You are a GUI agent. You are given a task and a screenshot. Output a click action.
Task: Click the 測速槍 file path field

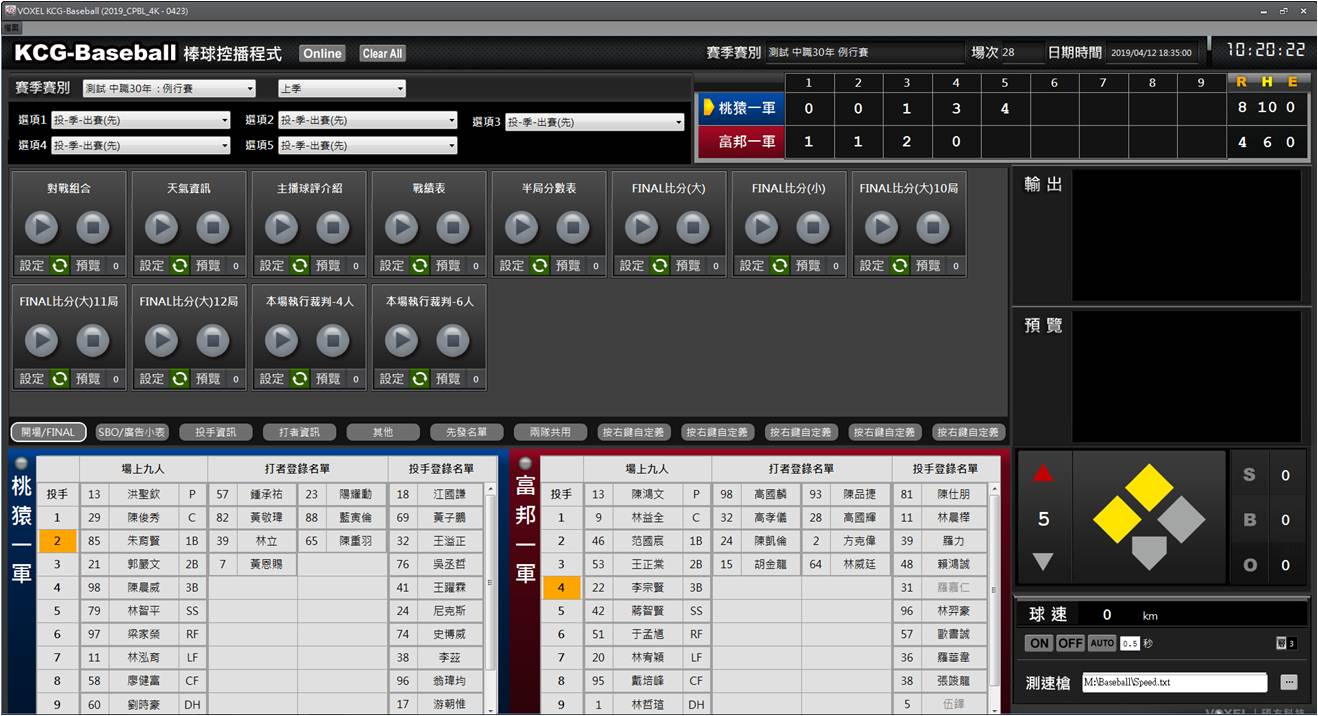[x=1174, y=682]
